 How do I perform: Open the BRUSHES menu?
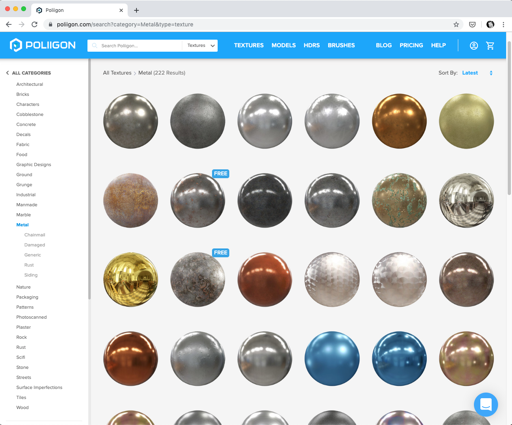pos(341,45)
